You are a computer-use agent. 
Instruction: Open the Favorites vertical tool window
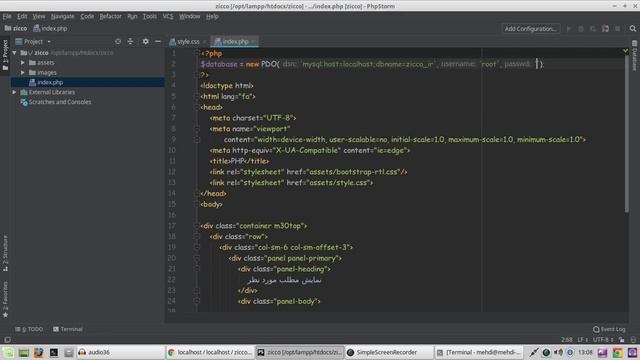click(x=5, y=299)
